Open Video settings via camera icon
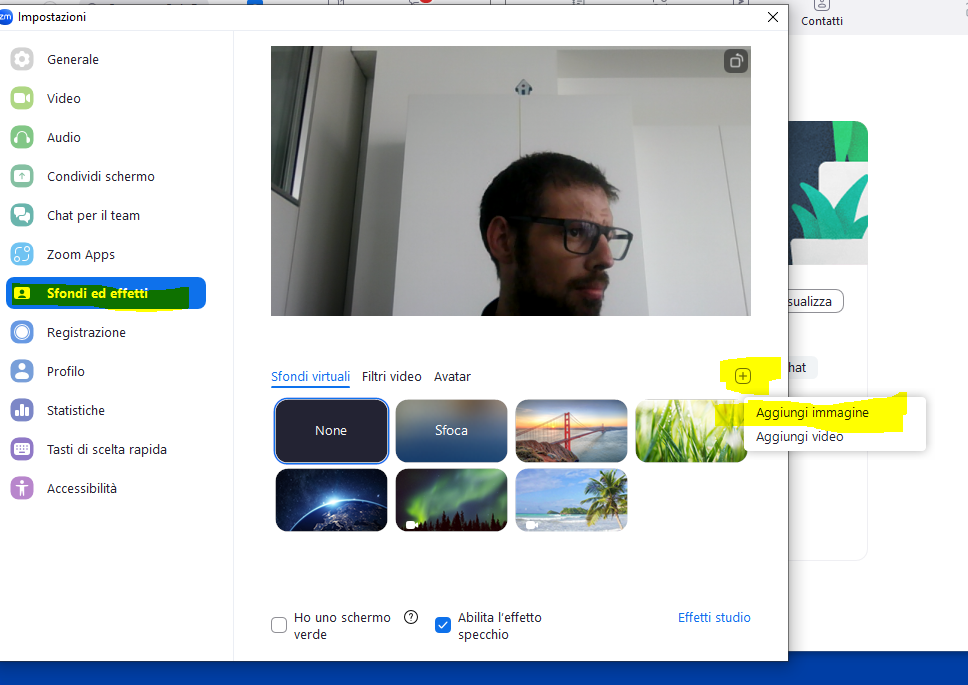The image size is (968, 685). 22,98
